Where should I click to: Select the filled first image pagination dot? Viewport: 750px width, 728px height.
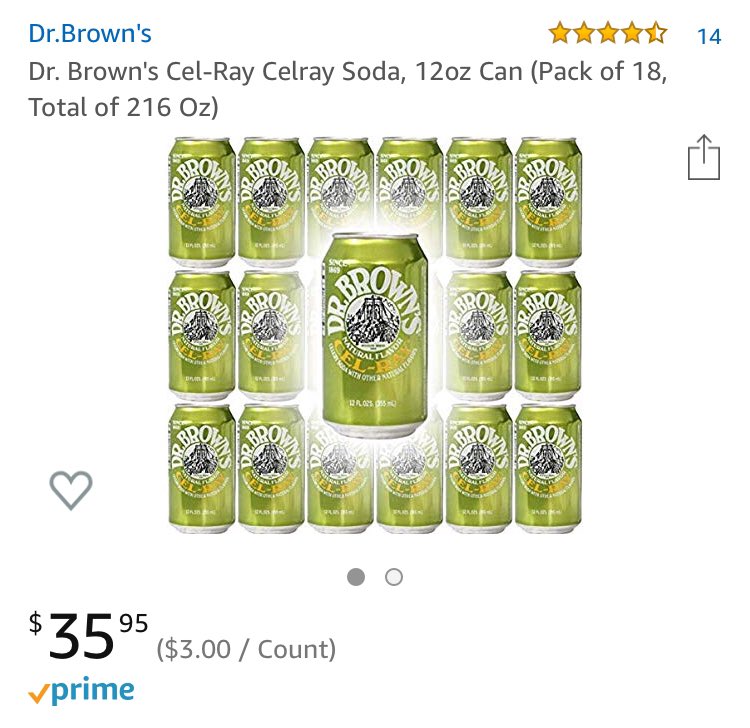pos(355,577)
